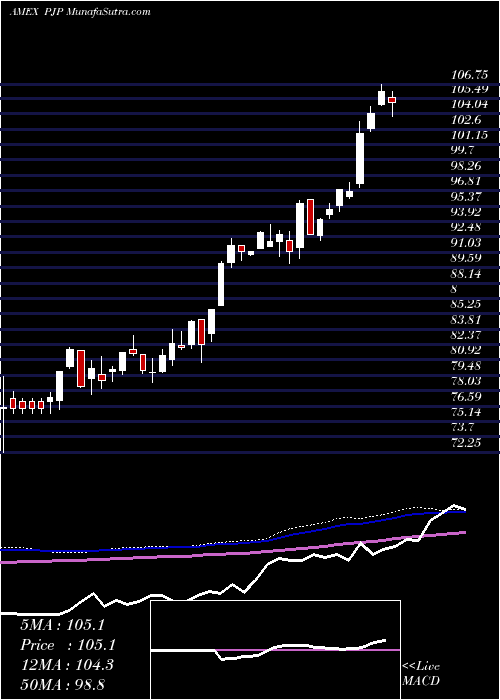Click the 93.92 price axis label

[x=466, y=212]
